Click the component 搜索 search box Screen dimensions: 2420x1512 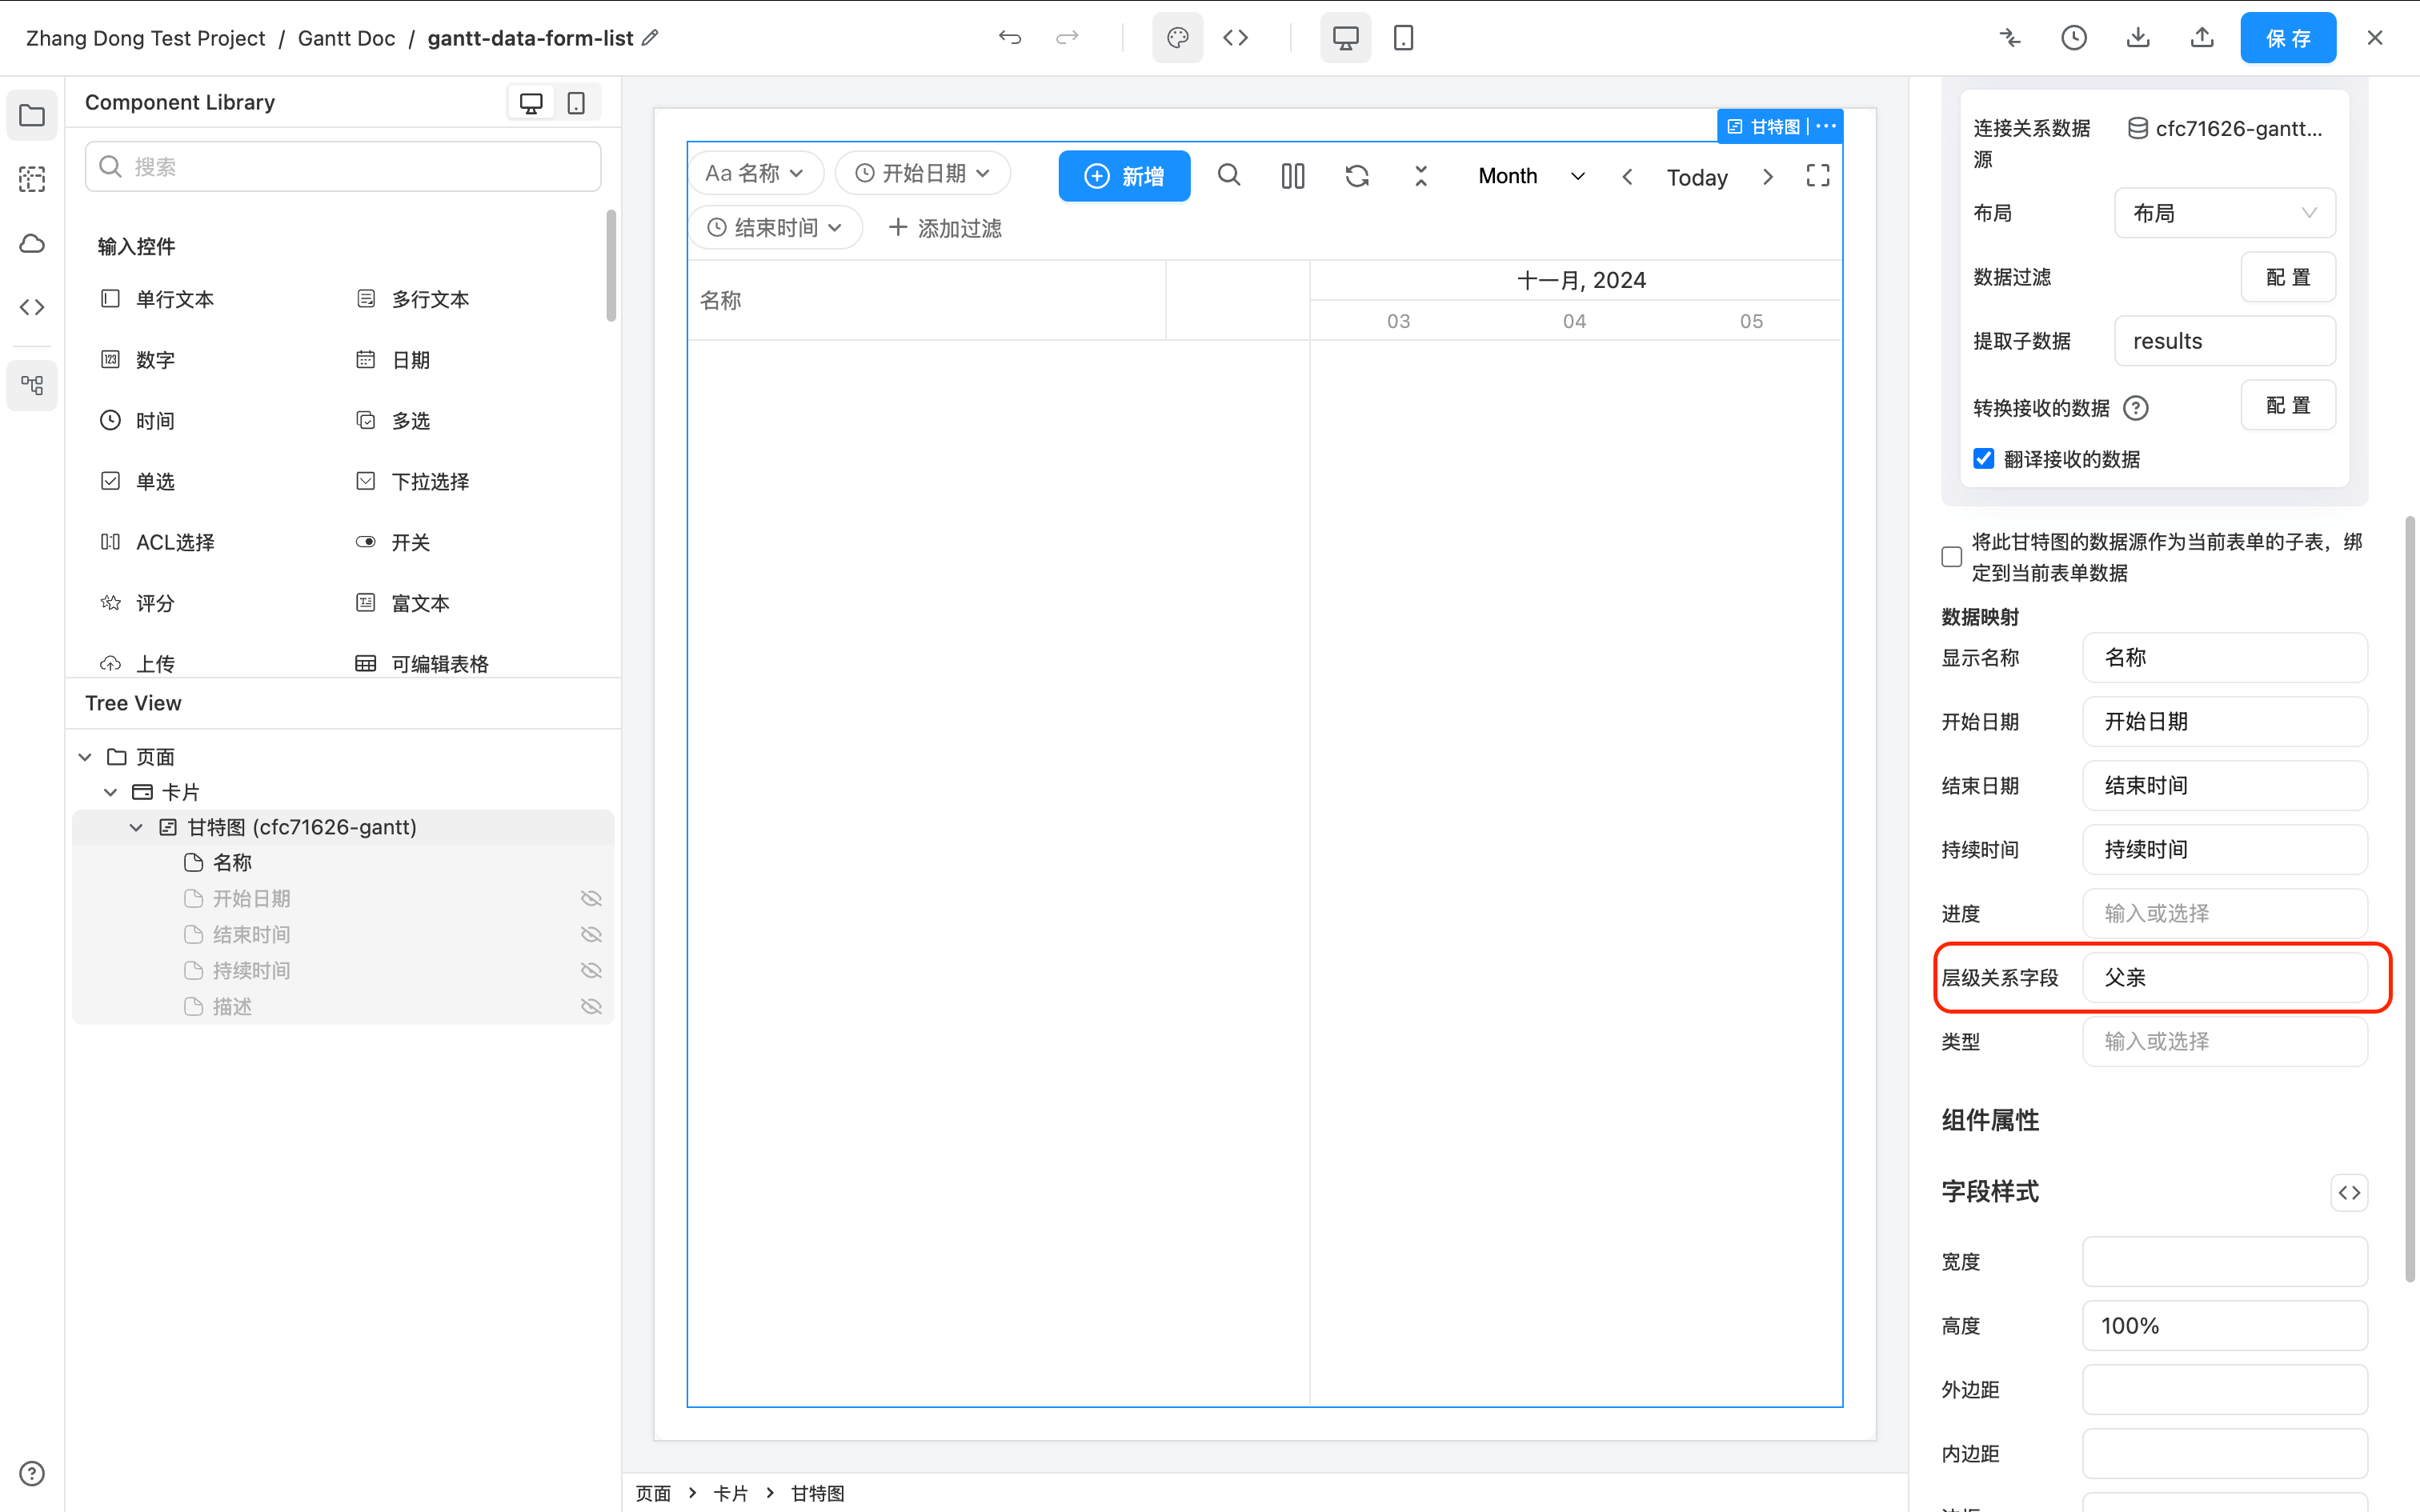click(x=343, y=166)
